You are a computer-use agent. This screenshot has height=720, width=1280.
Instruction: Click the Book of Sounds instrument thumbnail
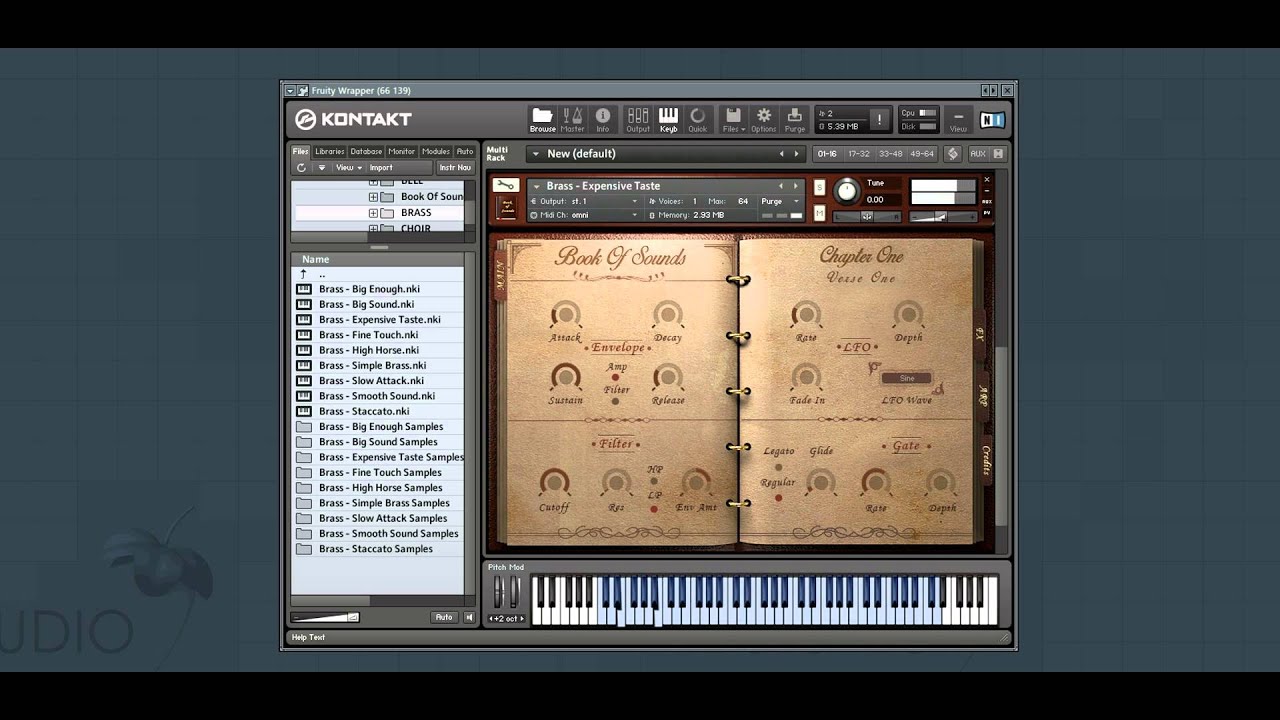pos(506,207)
